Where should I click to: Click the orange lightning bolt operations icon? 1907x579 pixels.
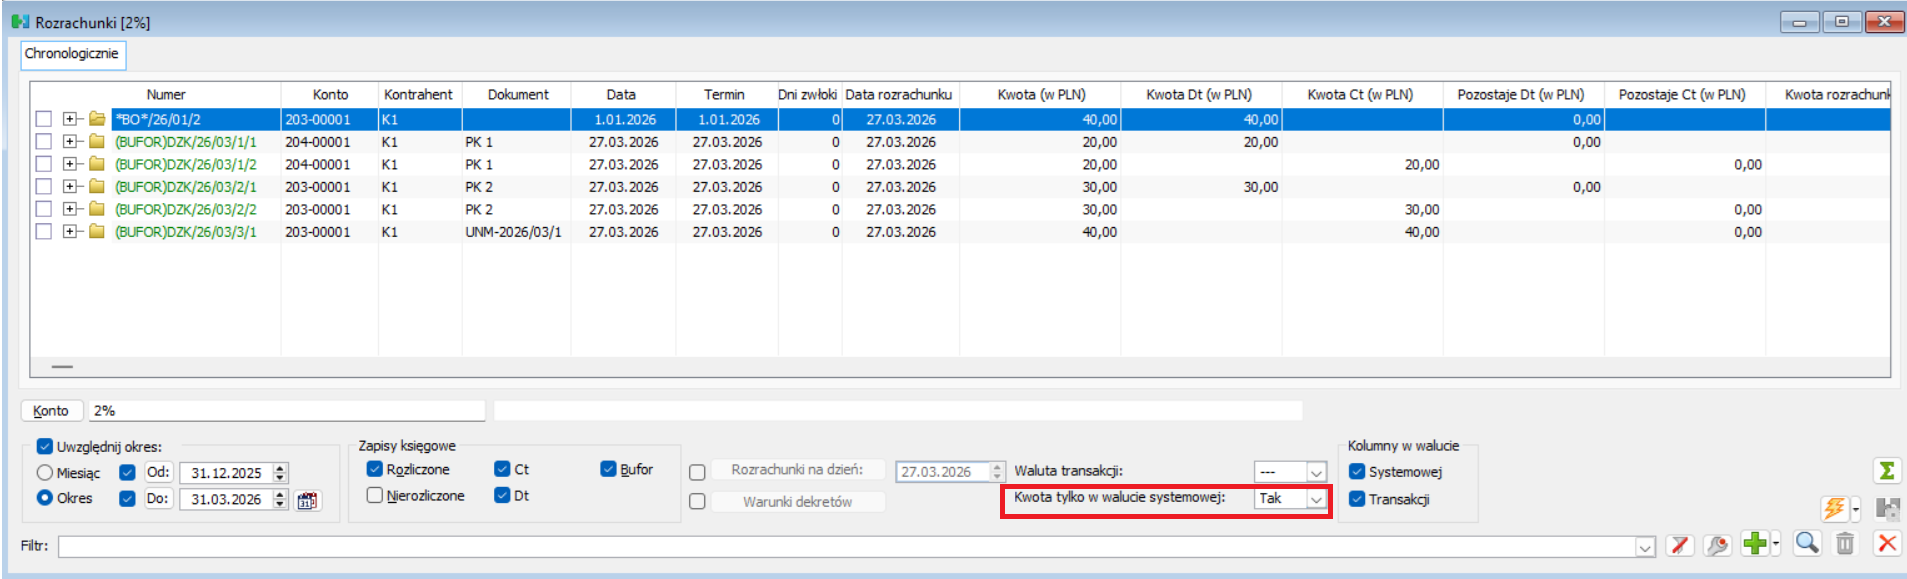point(1834,509)
